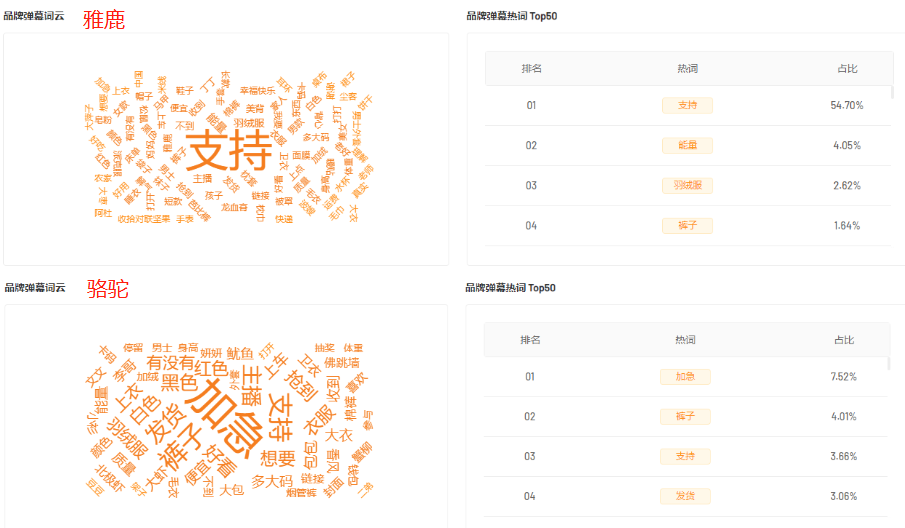Click the large 加急 word in 骆驼 cloud
Screen dimensions: 905x528
click(x=226, y=417)
